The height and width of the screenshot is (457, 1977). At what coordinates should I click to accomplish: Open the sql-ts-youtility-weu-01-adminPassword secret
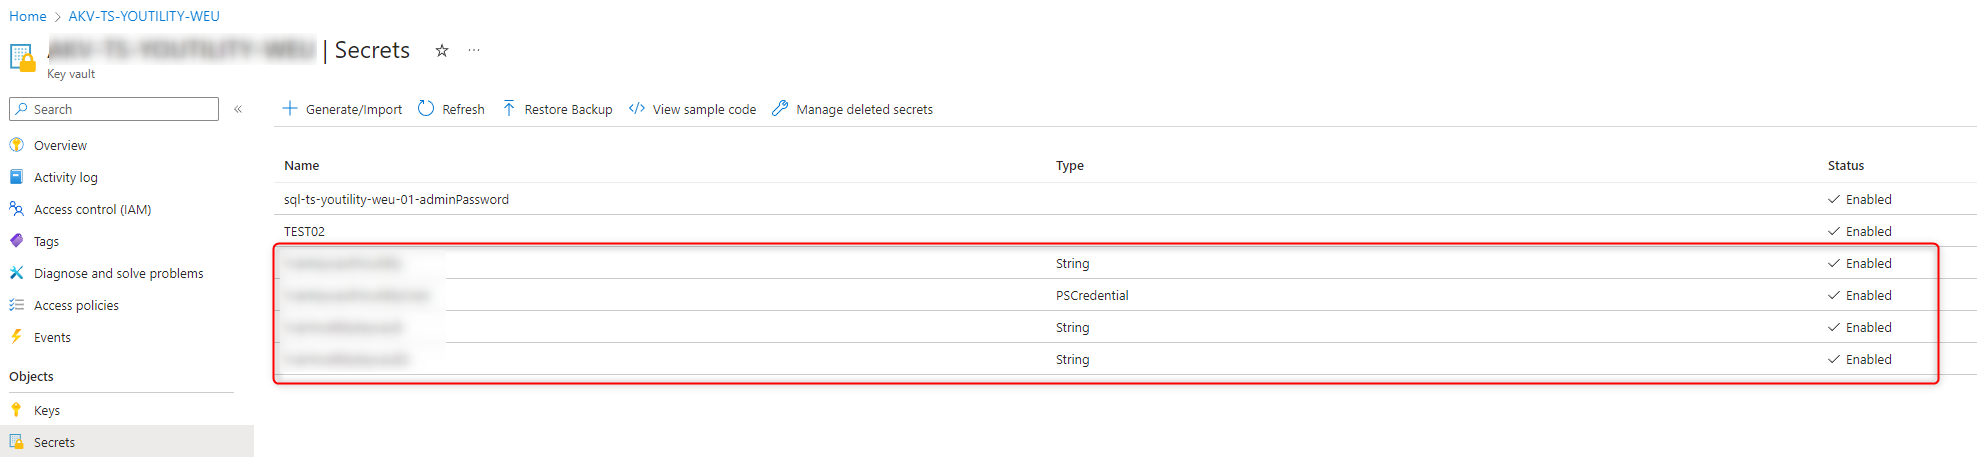coord(396,200)
